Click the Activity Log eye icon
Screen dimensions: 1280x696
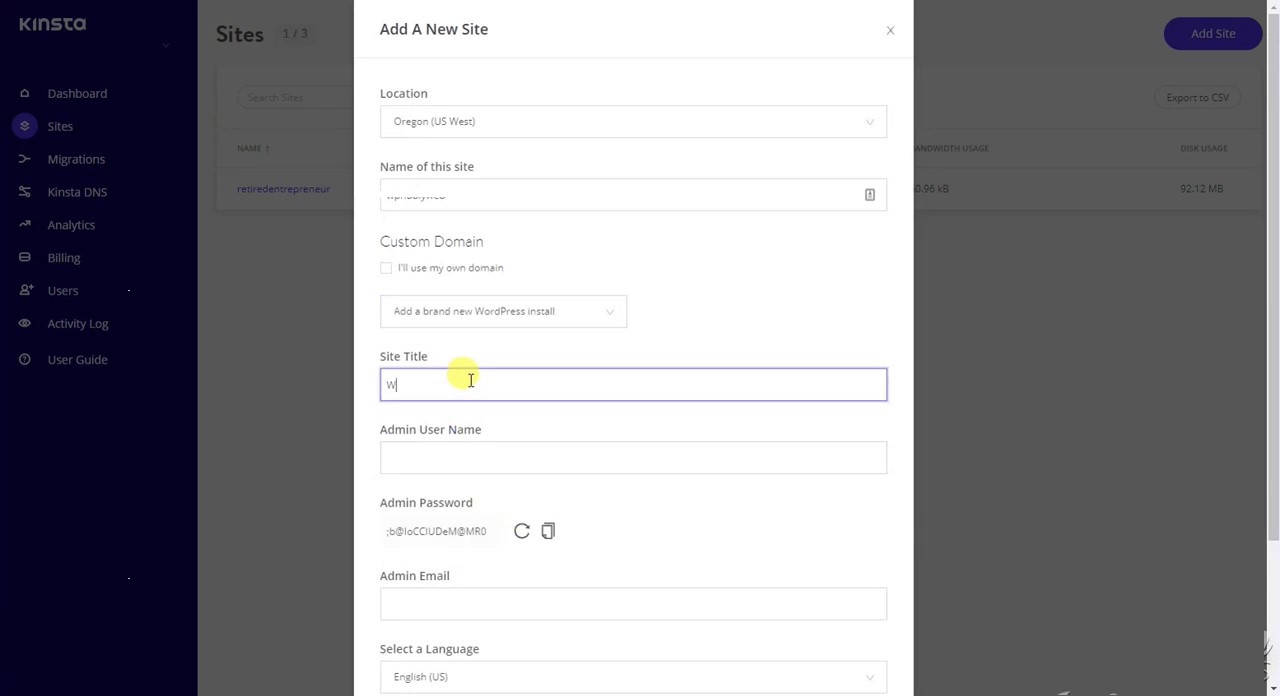pyautogui.click(x=24, y=323)
